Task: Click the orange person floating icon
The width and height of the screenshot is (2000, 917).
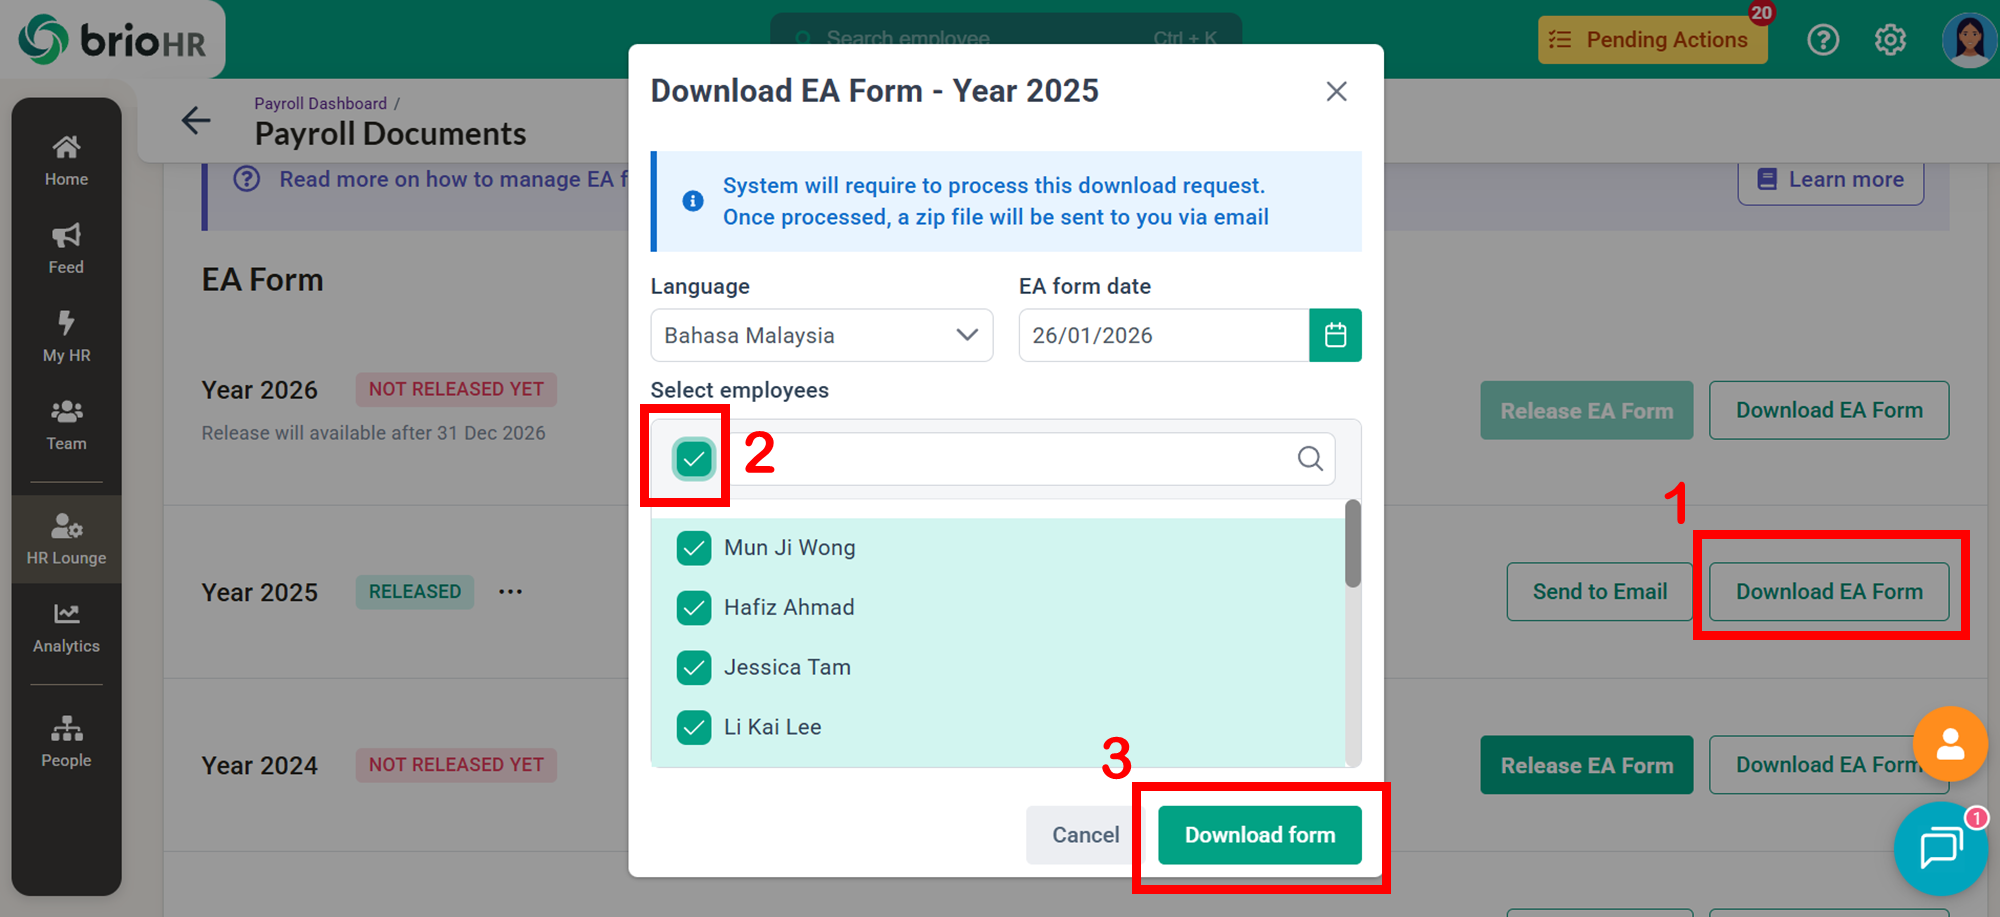Action: click(x=1949, y=744)
